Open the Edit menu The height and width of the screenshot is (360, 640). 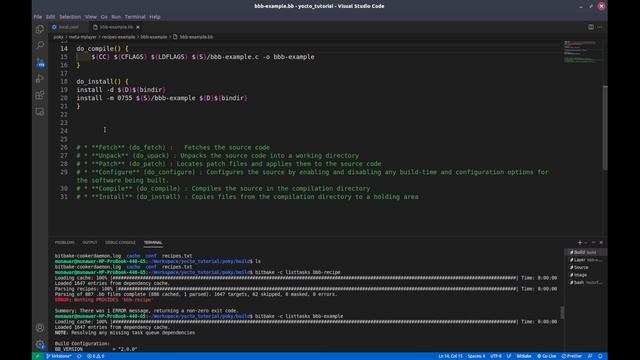(x=51, y=17)
